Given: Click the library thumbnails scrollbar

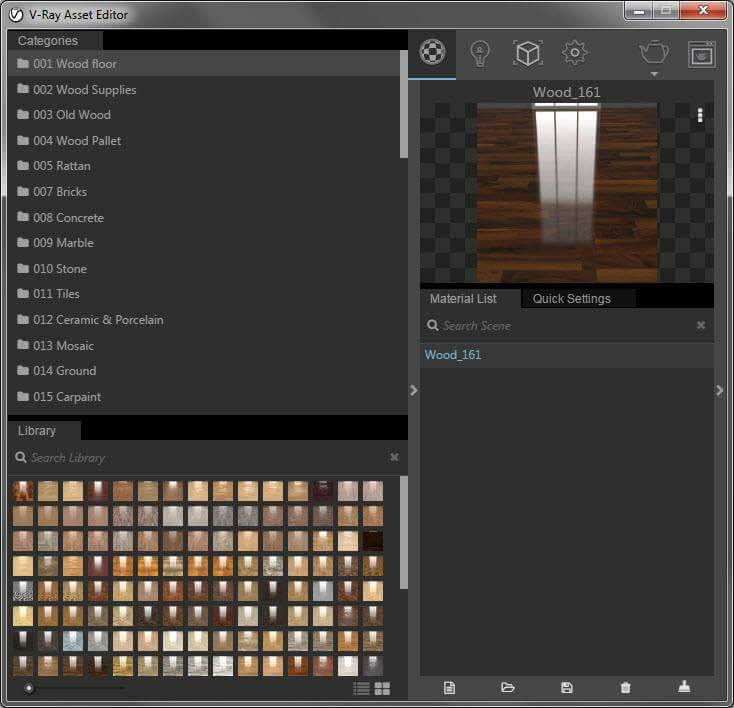Looking at the screenshot, I should coord(404,532).
